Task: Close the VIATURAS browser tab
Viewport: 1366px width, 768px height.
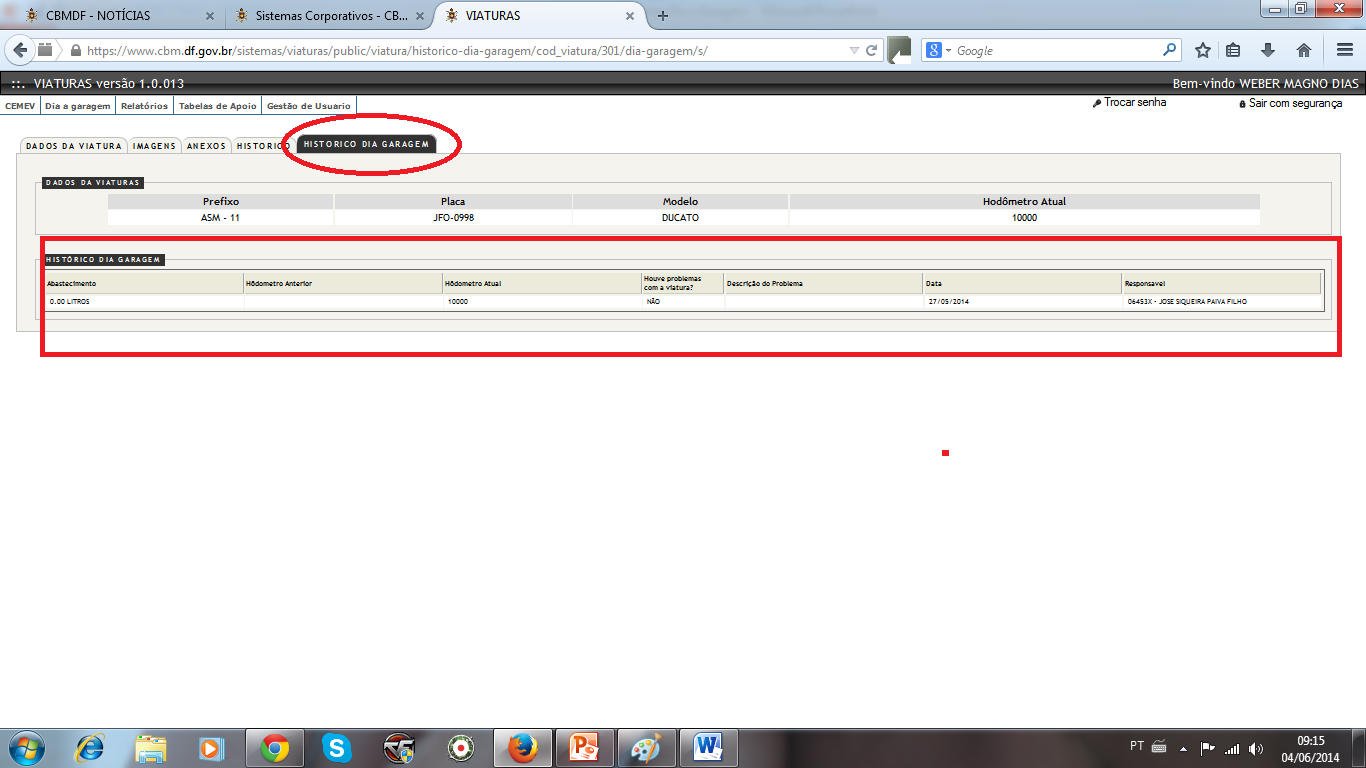Action: pyautogui.click(x=630, y=16)
